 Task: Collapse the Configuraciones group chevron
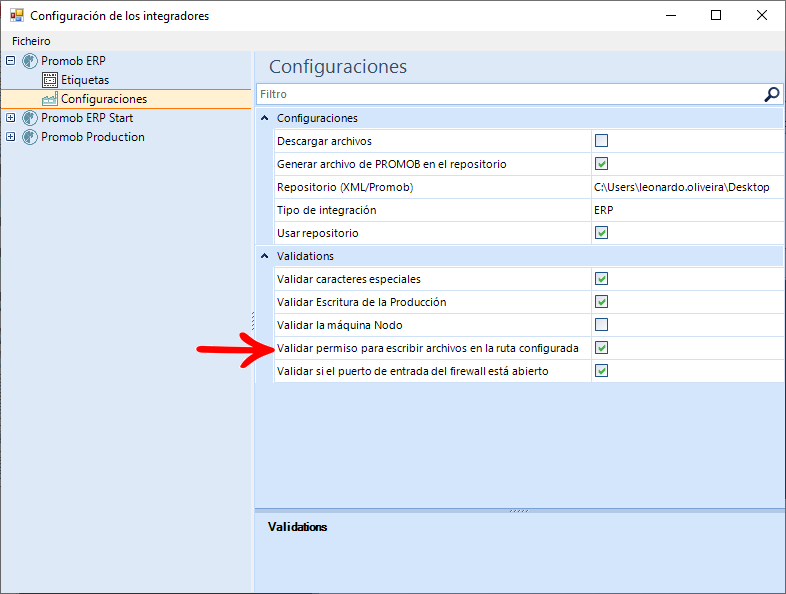click(x=265, y=118)
